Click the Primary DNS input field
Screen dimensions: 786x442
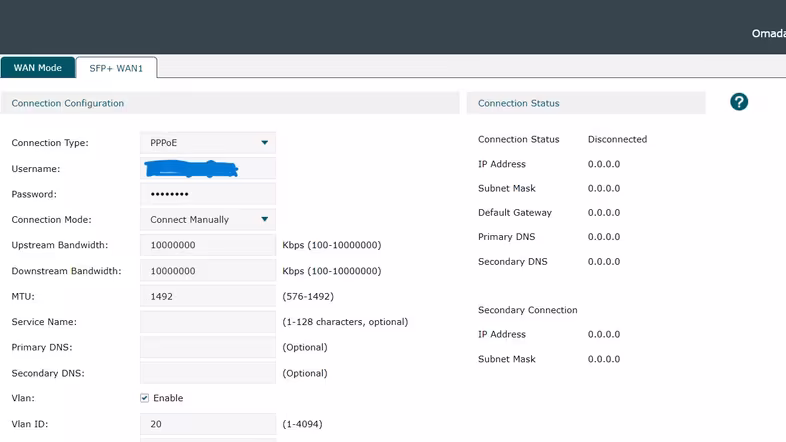point(208,347)
